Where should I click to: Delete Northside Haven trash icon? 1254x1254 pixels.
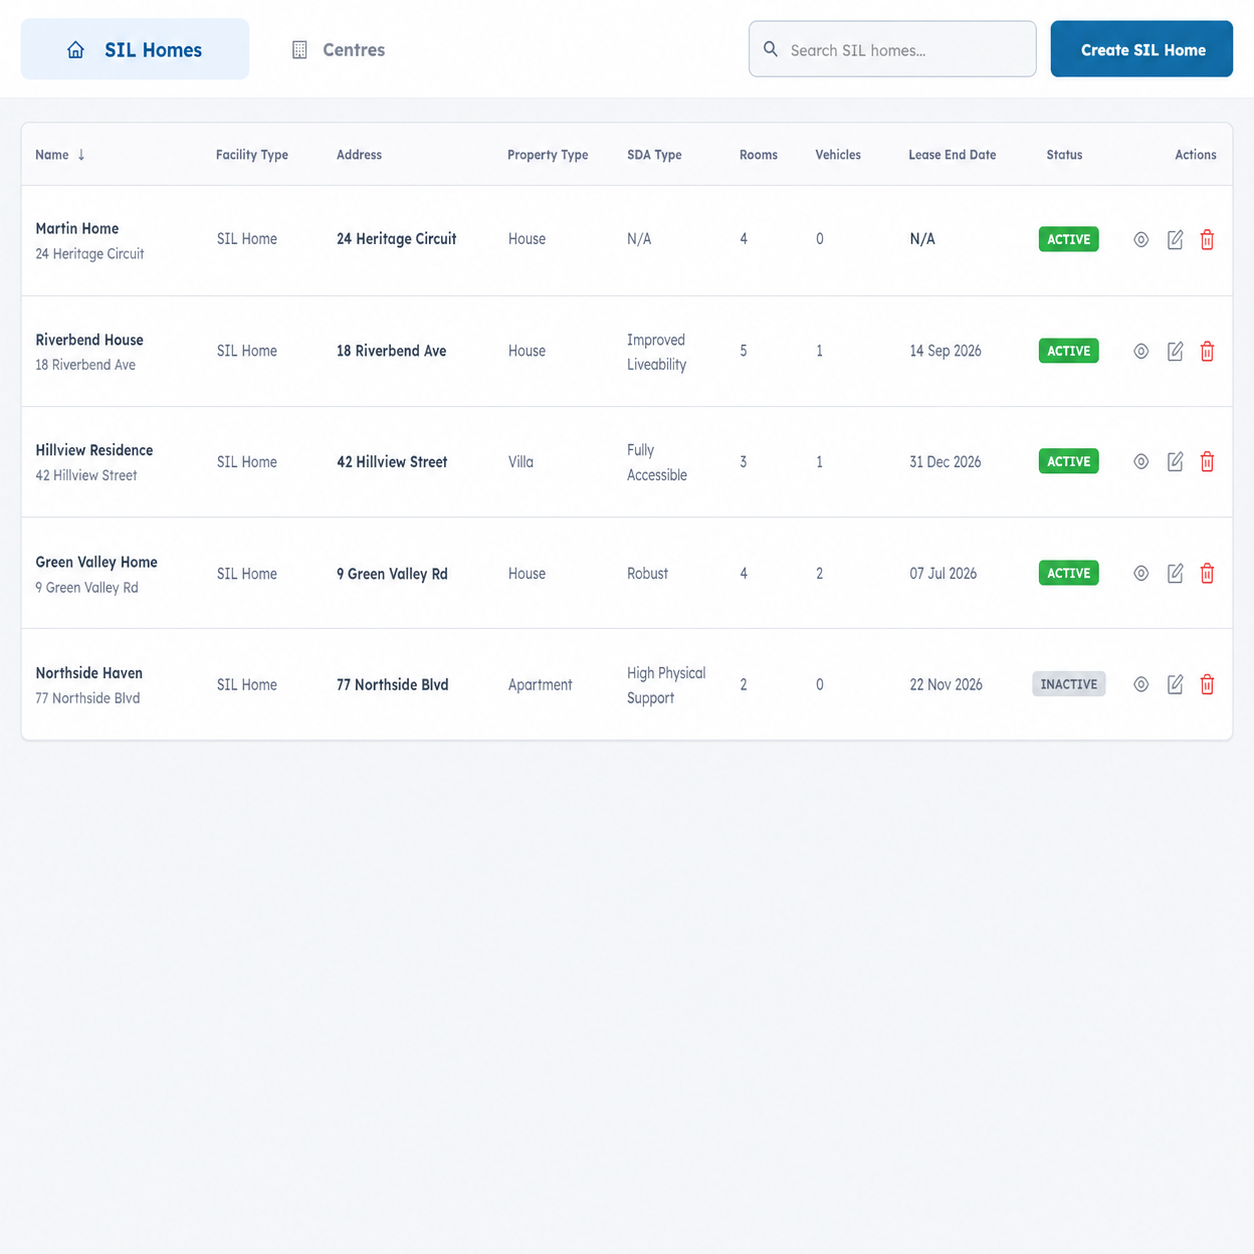tap(1207, 685)
